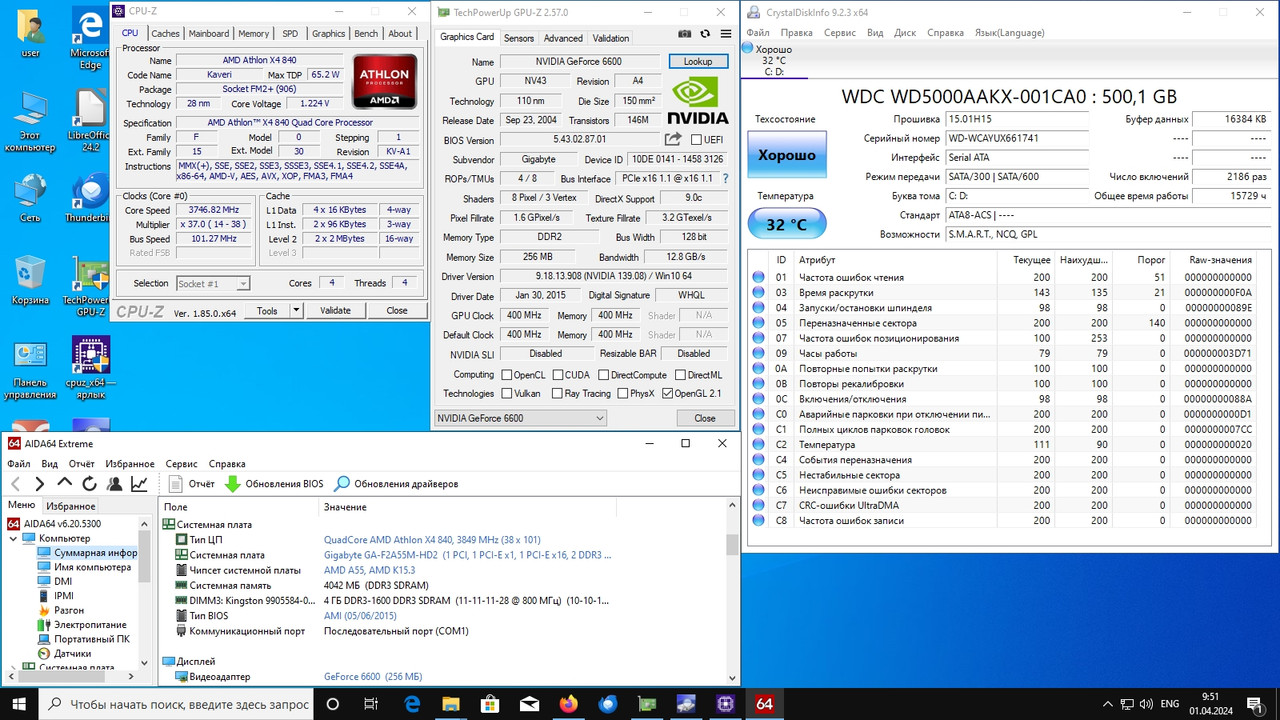This screenshot has width=1280, height=720.
Task: Toggle the Vulkan checkbox
Action: 508,394
